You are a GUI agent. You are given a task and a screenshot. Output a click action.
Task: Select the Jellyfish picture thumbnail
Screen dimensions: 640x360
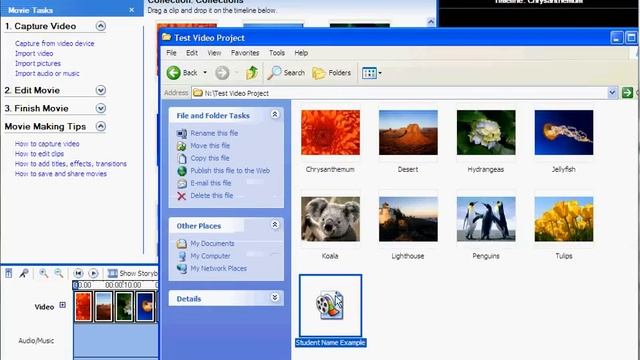pyautogui.click(x=564, y=133)
